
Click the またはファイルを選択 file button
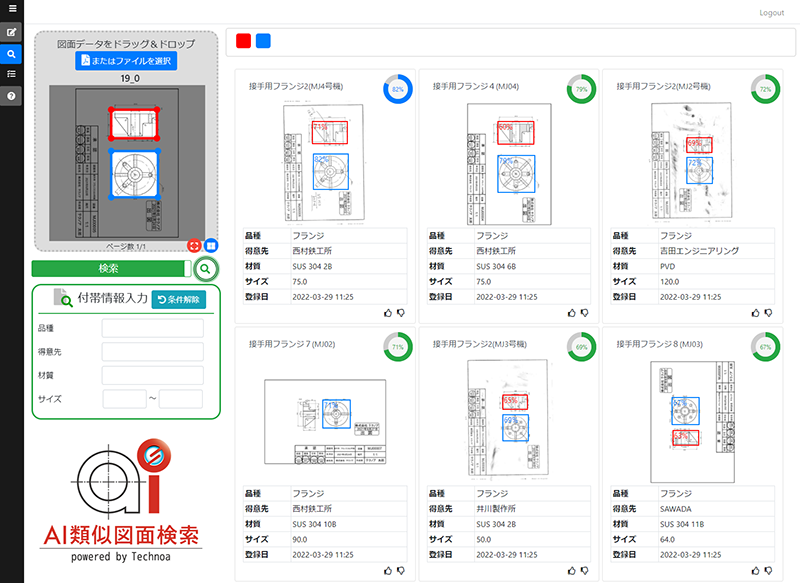coord(126,61)
